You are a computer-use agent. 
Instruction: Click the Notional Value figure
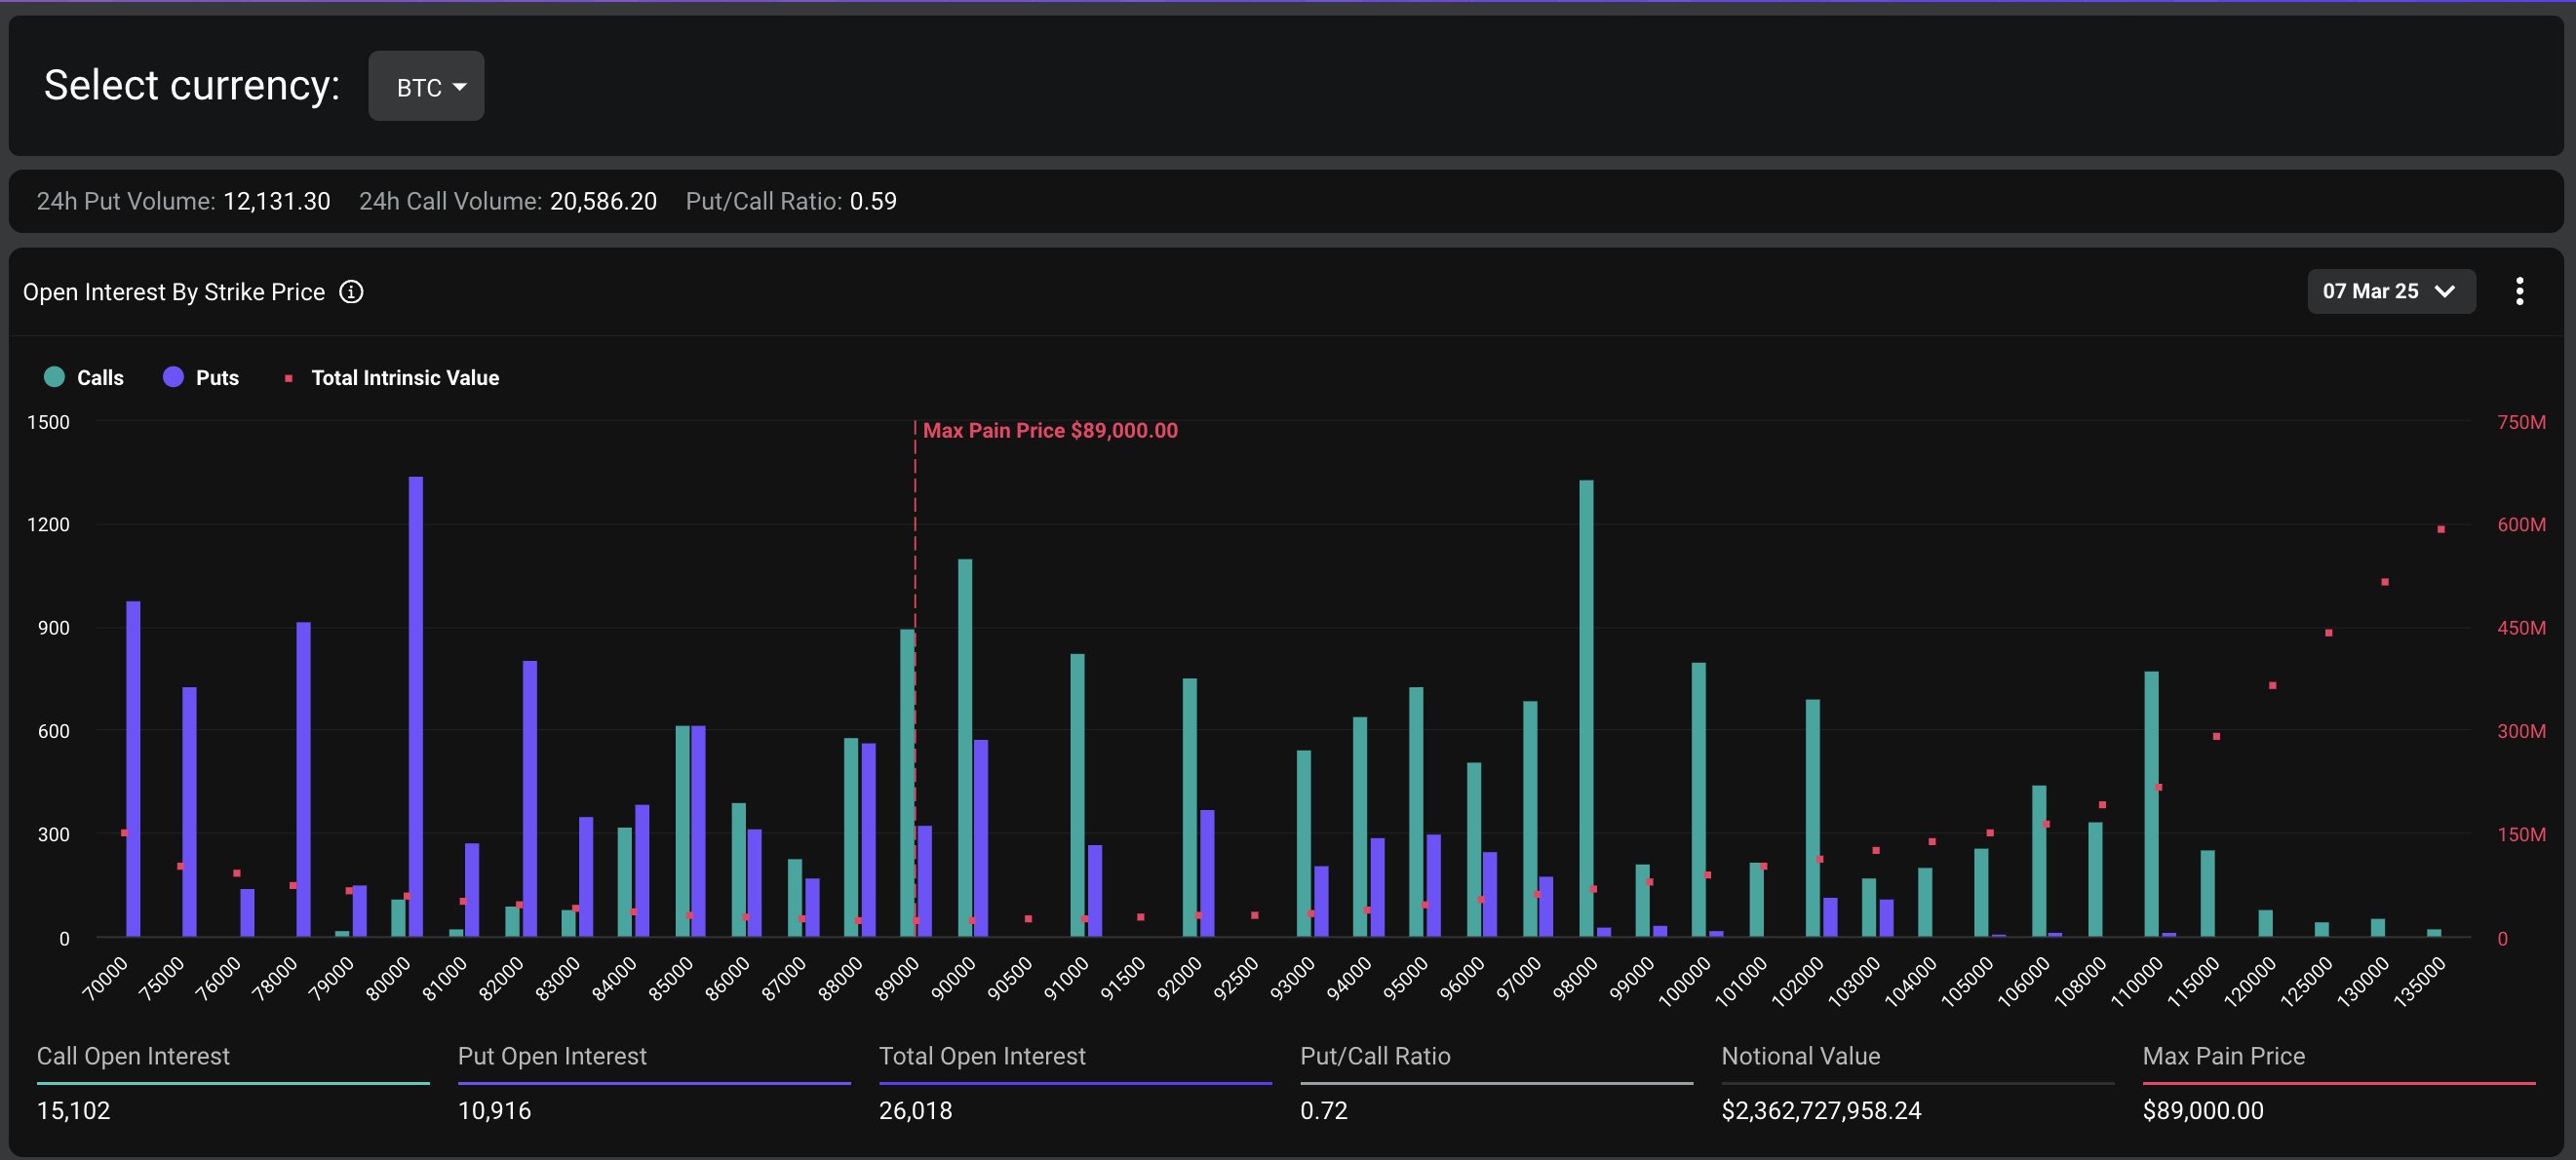1820,1110
